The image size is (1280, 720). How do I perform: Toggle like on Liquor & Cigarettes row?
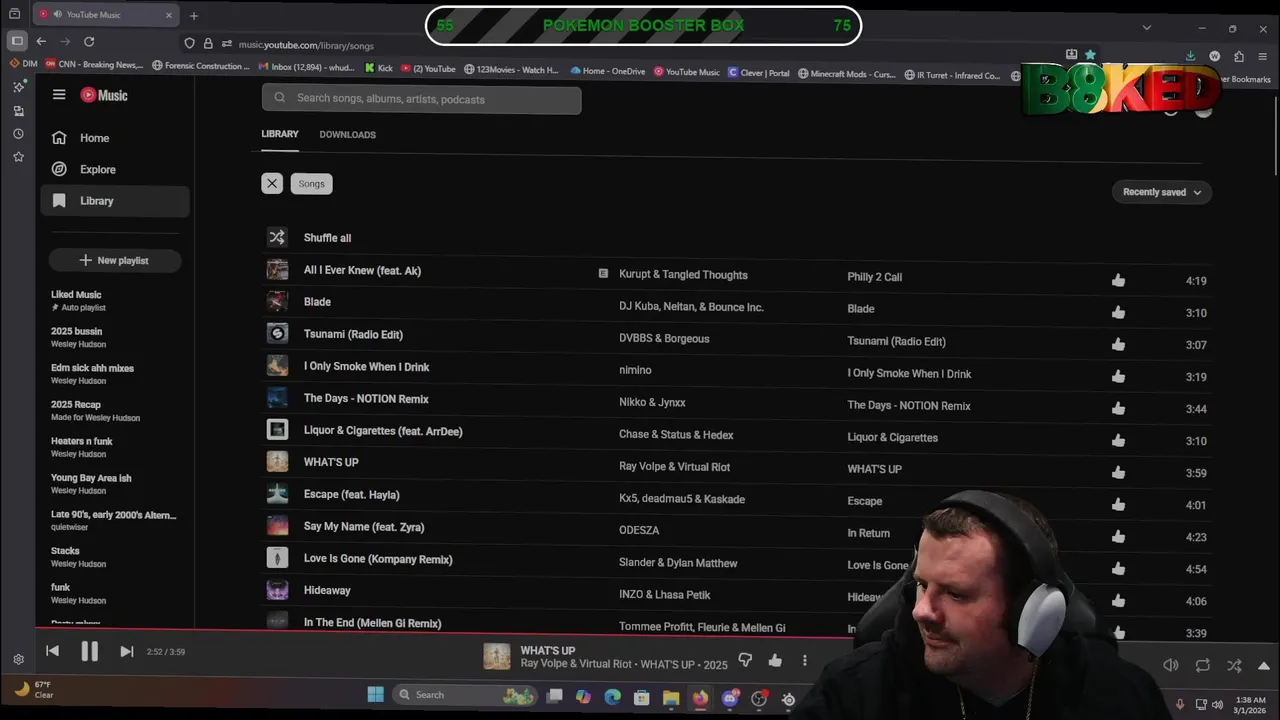tap(1118, 441)
